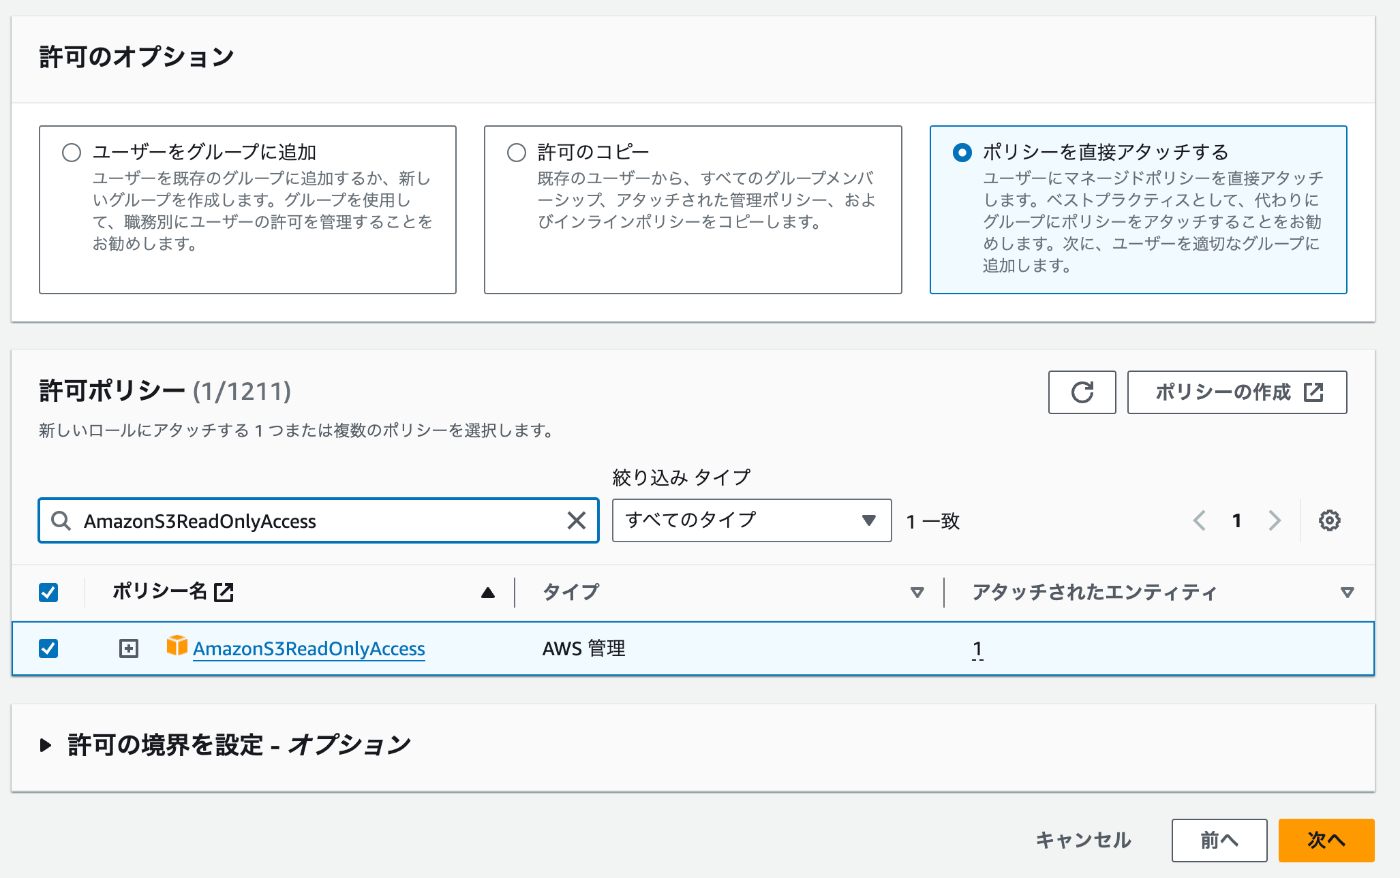Toggle the select-all policies header checkbox

48,592
